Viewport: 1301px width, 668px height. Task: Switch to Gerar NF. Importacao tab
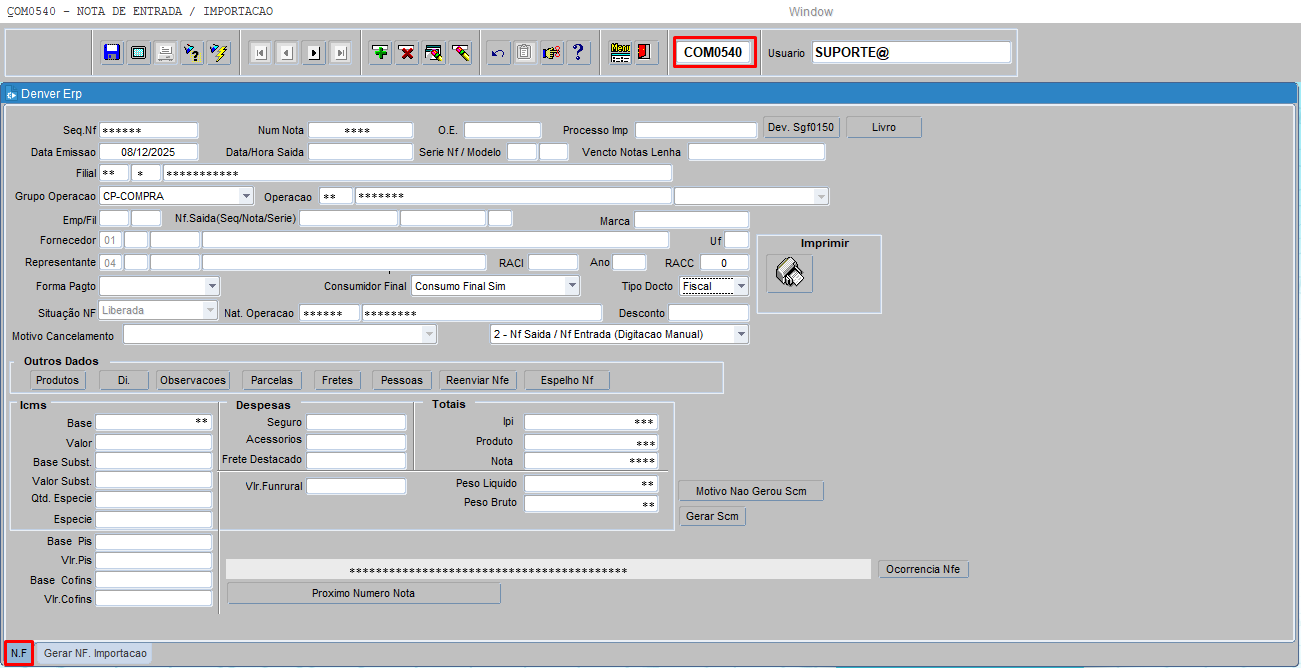pyautogui.click(x=95, y=653)
